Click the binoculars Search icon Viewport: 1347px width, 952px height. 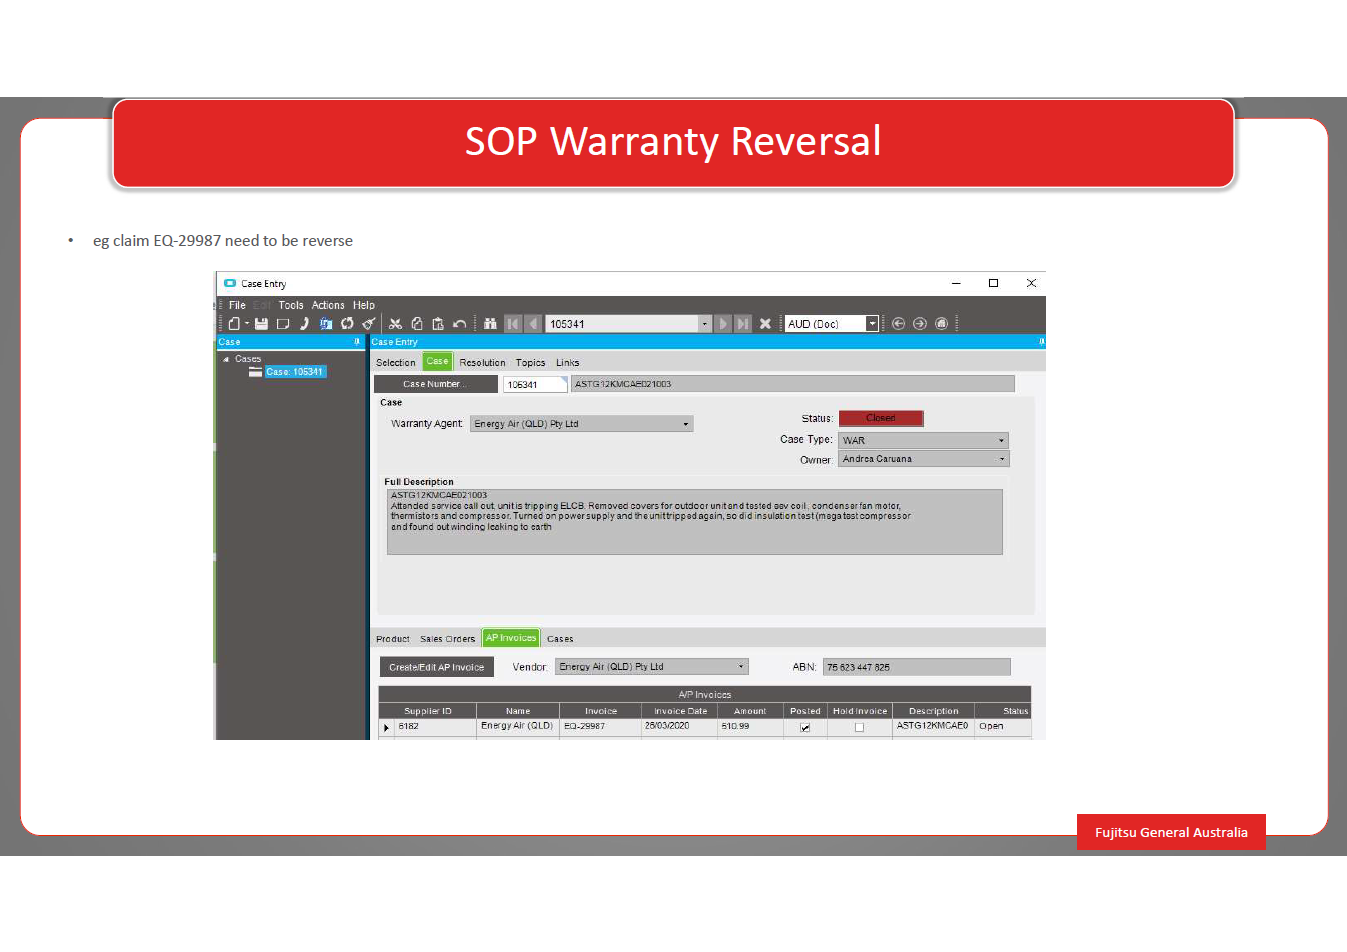490,323
